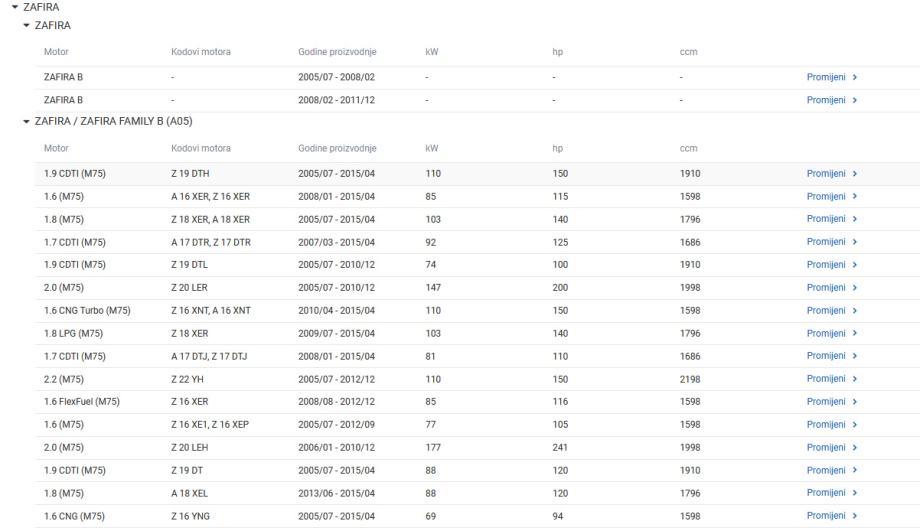Image resolution: width=920 pixels, height=531 pixels.
Task: Click production years '2009/07 - 2015/04'
Action: pos(336,333)
